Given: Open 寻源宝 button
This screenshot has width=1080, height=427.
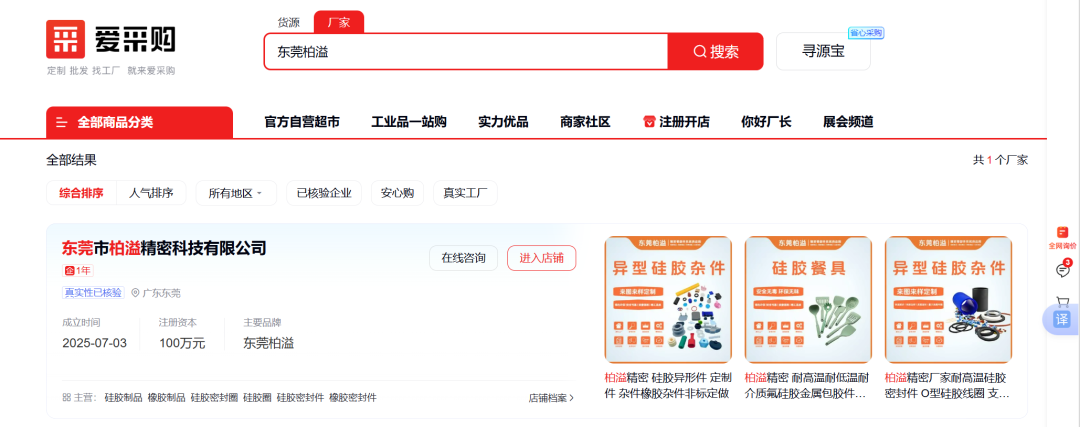Looking at the screenshot, I should coord(823,52).
